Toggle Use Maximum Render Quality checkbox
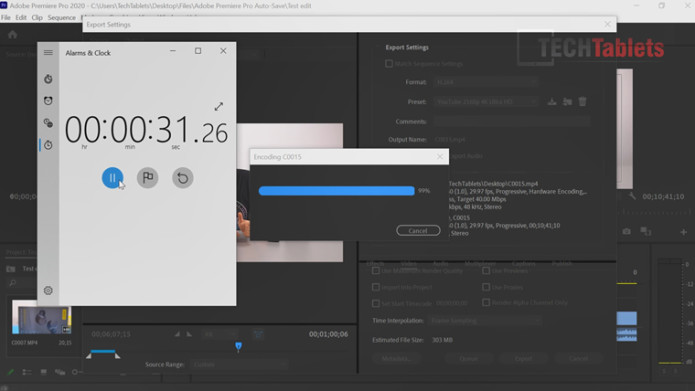Viewport: 695px width, 391px height. pos(376,270)
